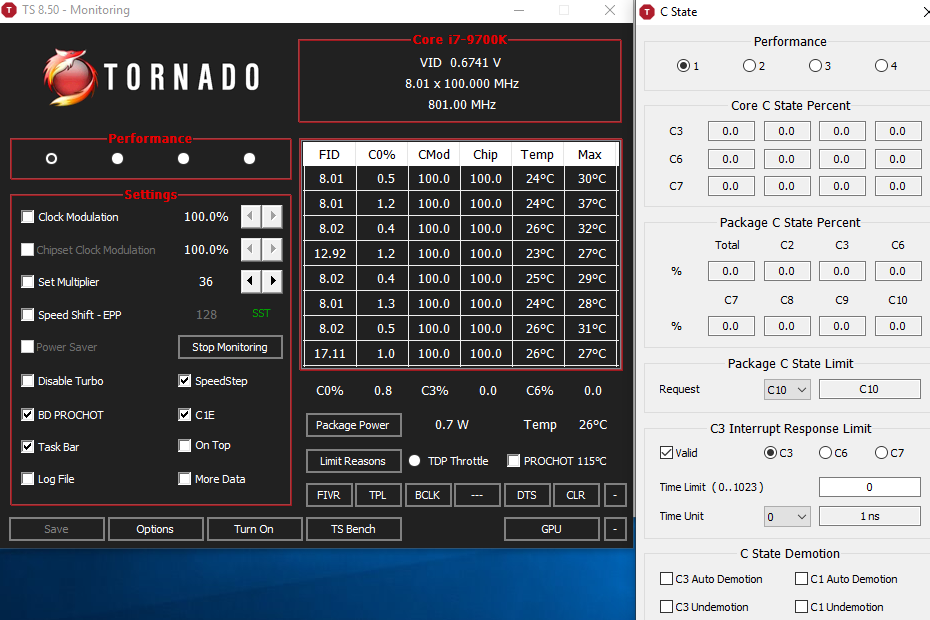This screenshot has height=620, width=930.
Task: Check Disable Turbo option
Action: [x=27, y=380]
